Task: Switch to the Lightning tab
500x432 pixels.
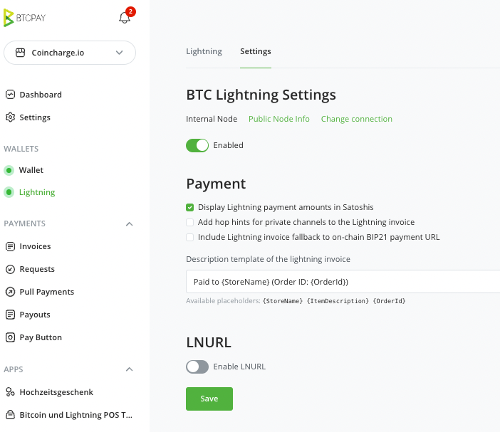Action: 204,51
